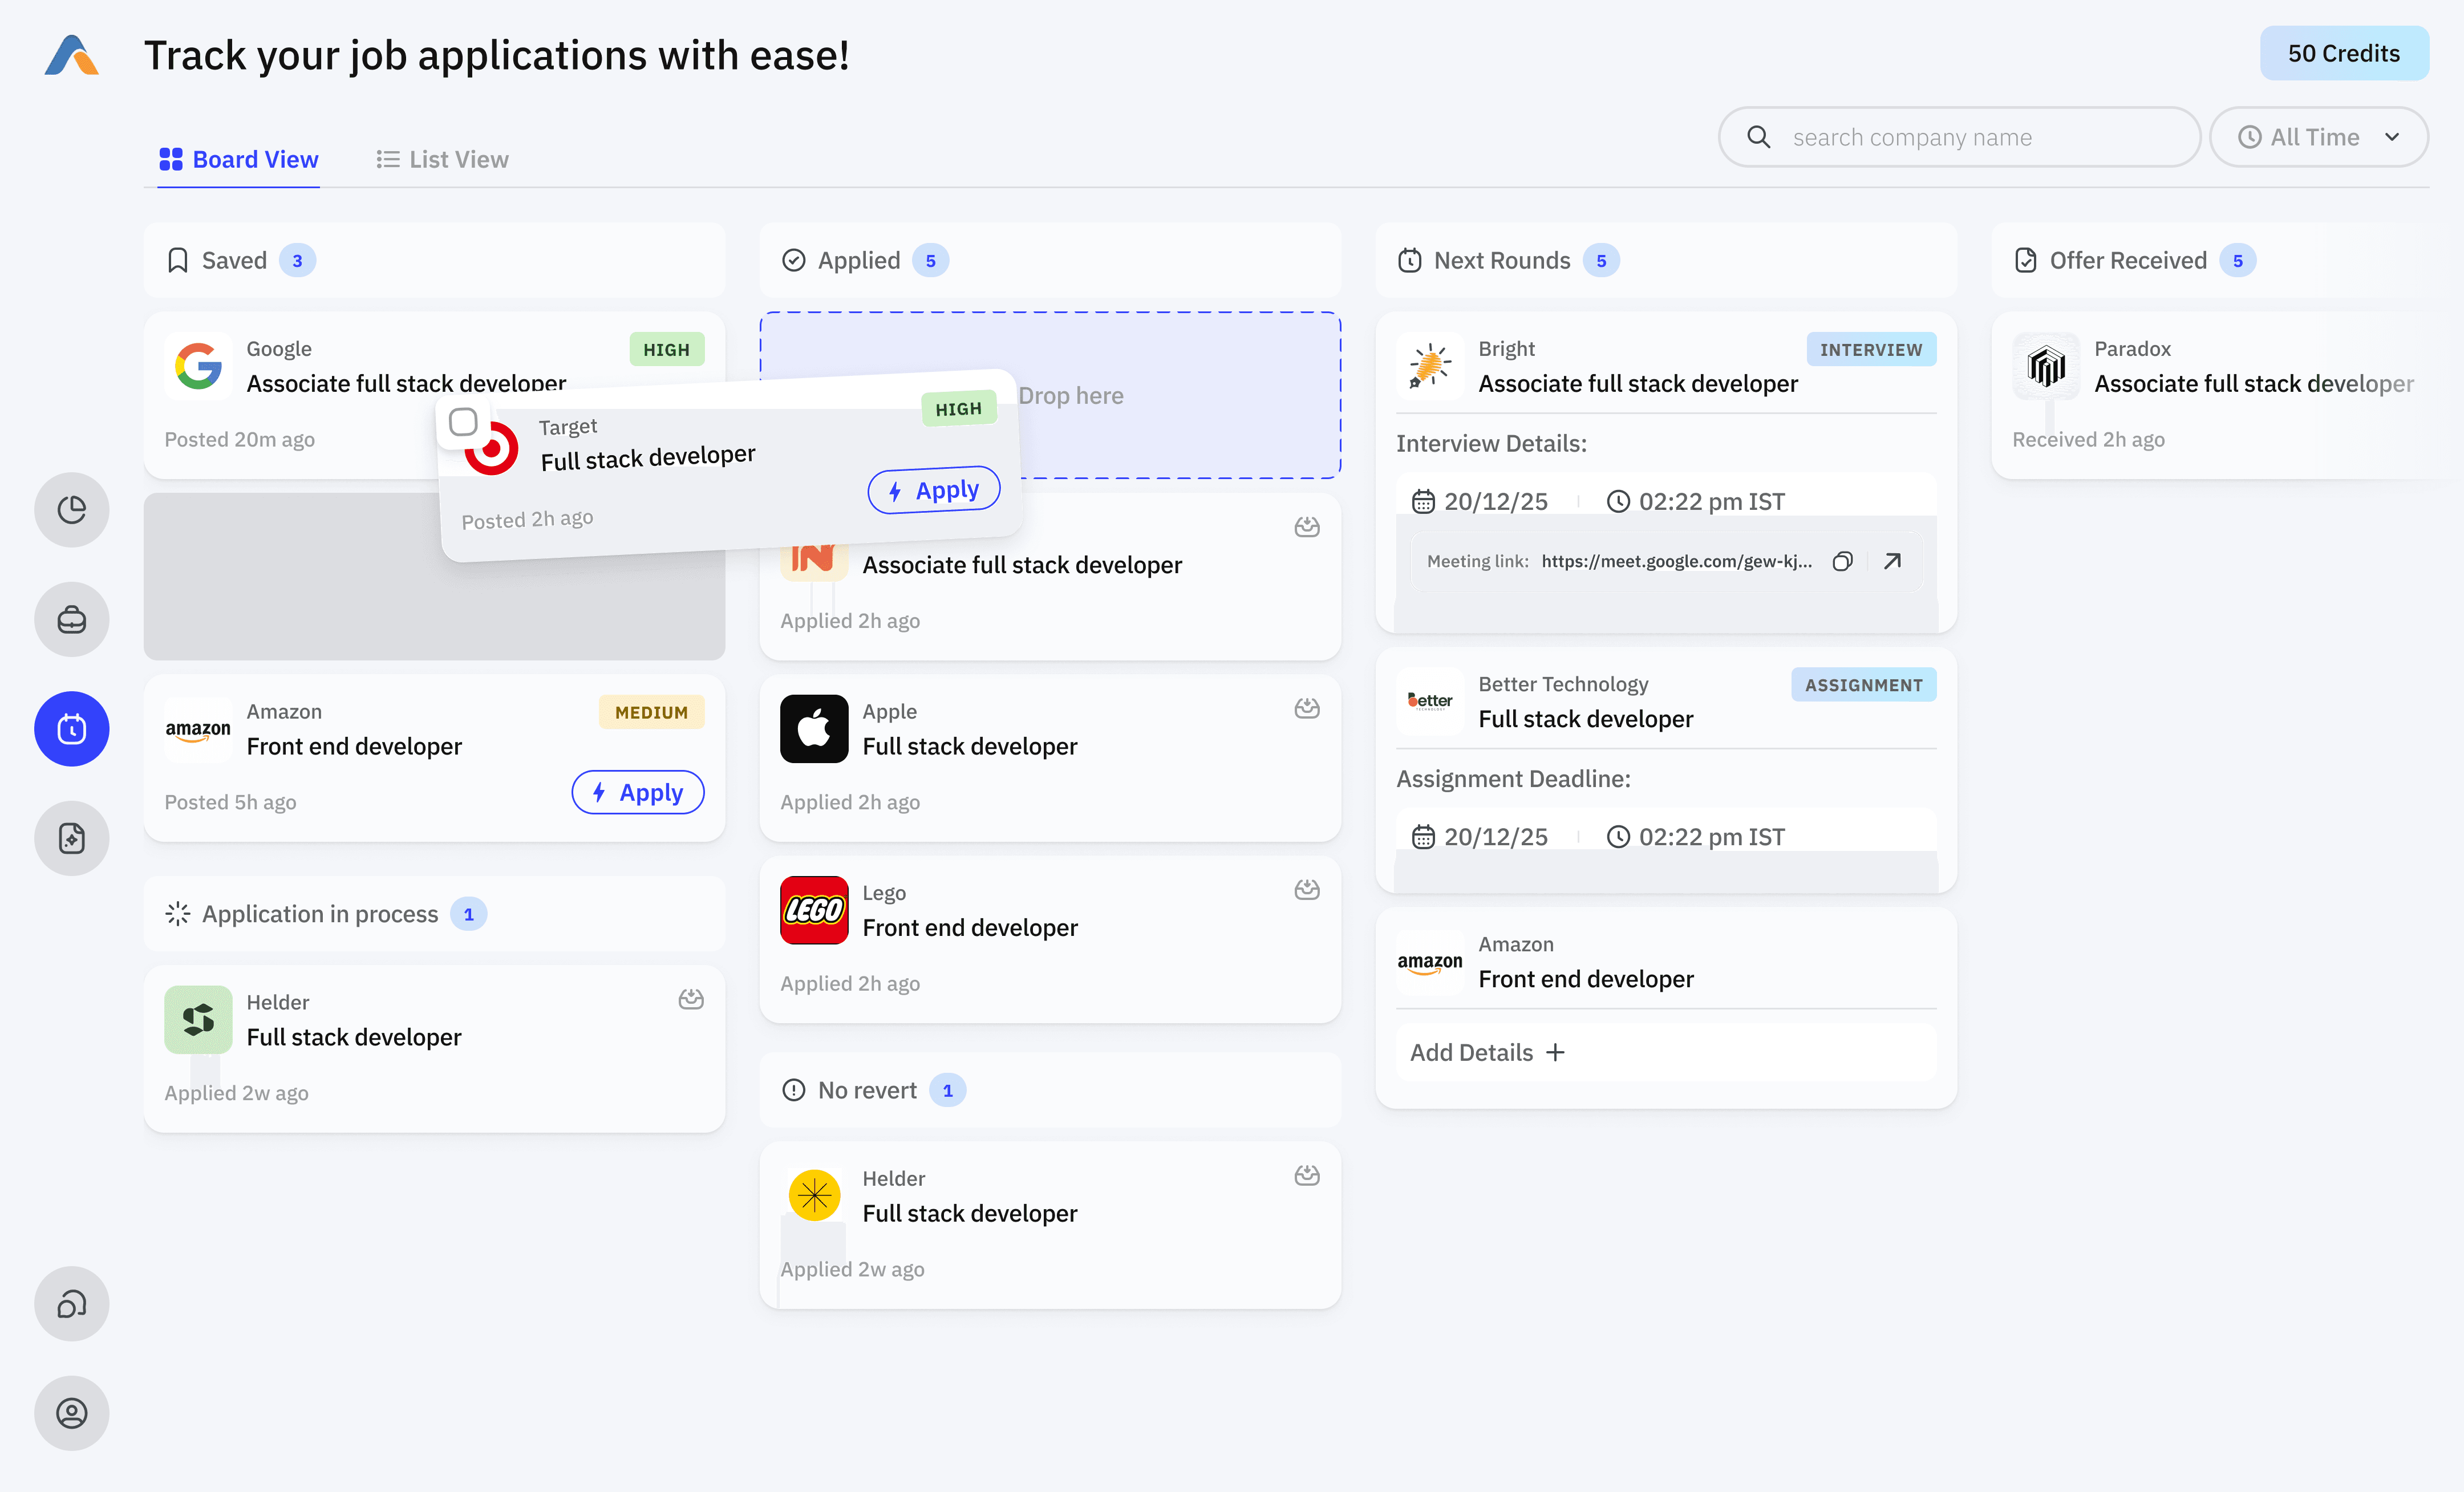Viewport: 2464px width, 1492px height.
Task: Click the search company name field
Action: (1960, 137)
